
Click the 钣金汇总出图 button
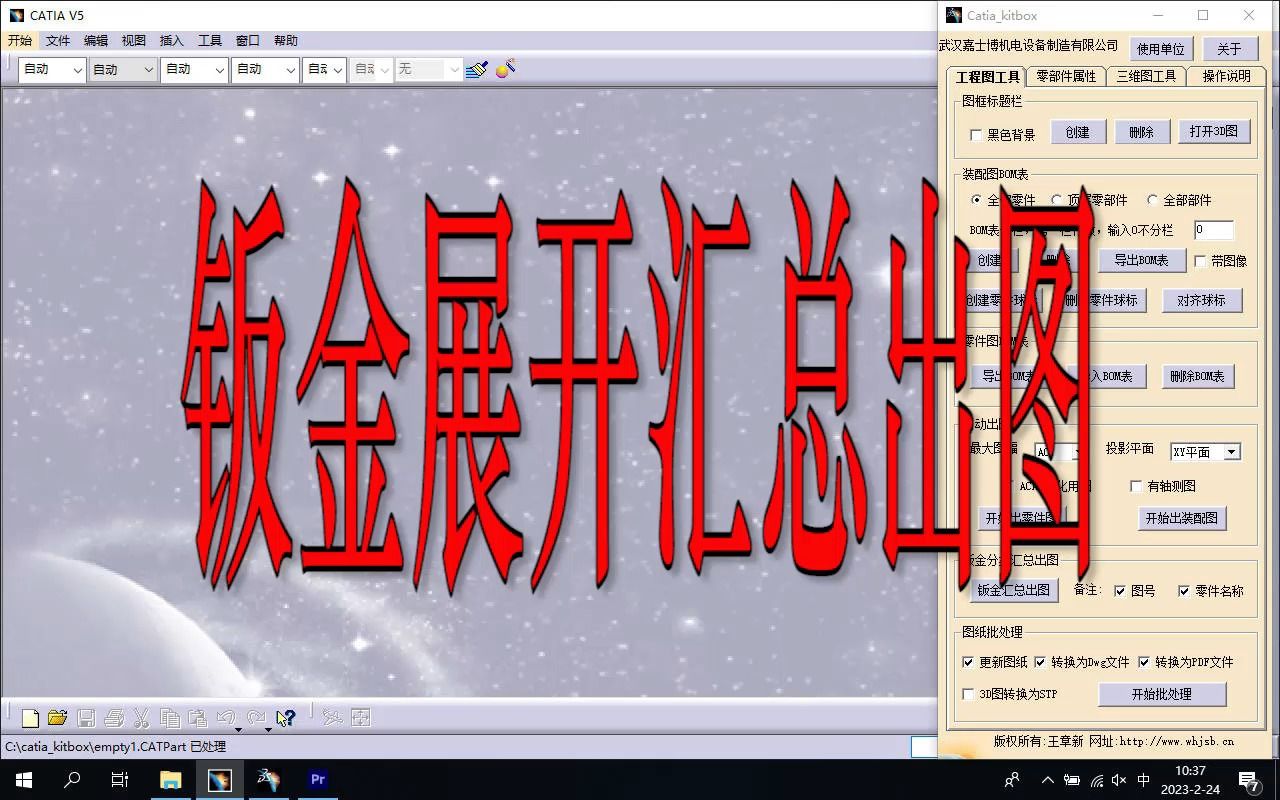click(x=1014, y=590)
